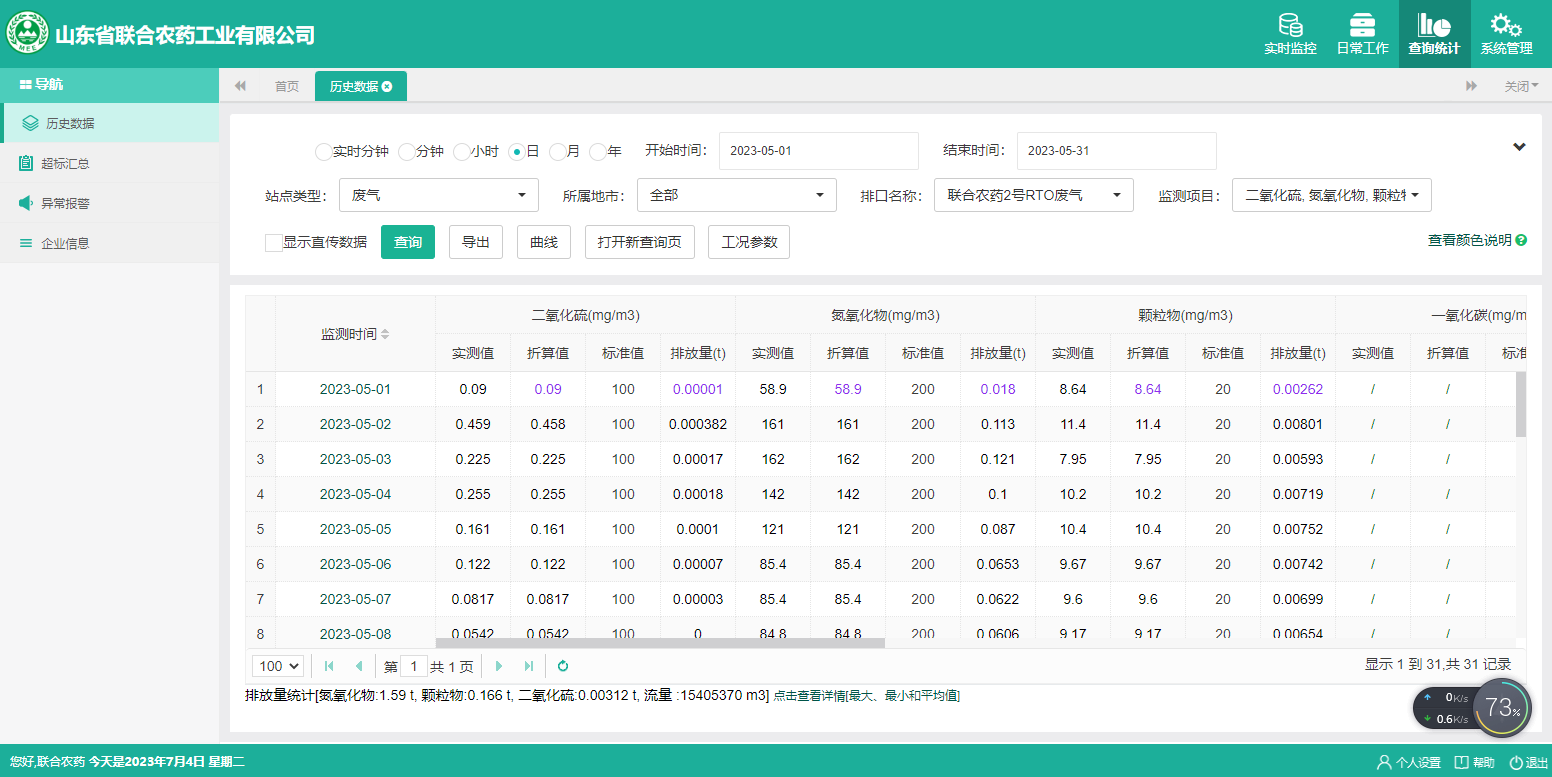Select the 实时分钟 radio option
Image resolution: width=1552 pixels, height=777 pixels.
coord(323,152)
